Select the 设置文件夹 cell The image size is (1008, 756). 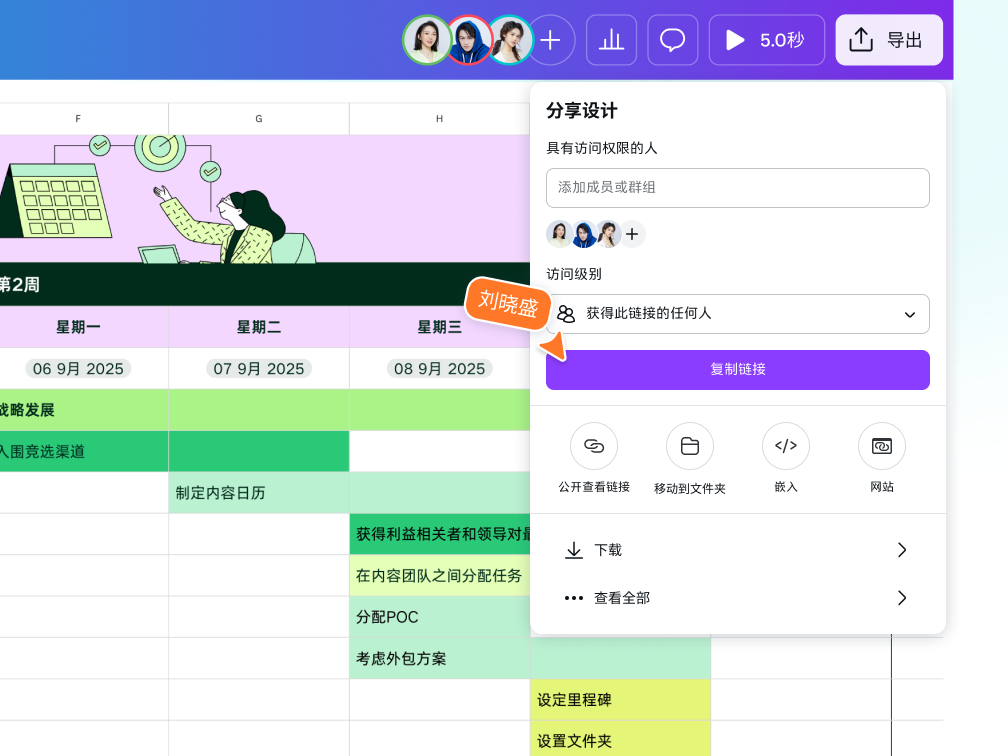click(x=620, y=741)
